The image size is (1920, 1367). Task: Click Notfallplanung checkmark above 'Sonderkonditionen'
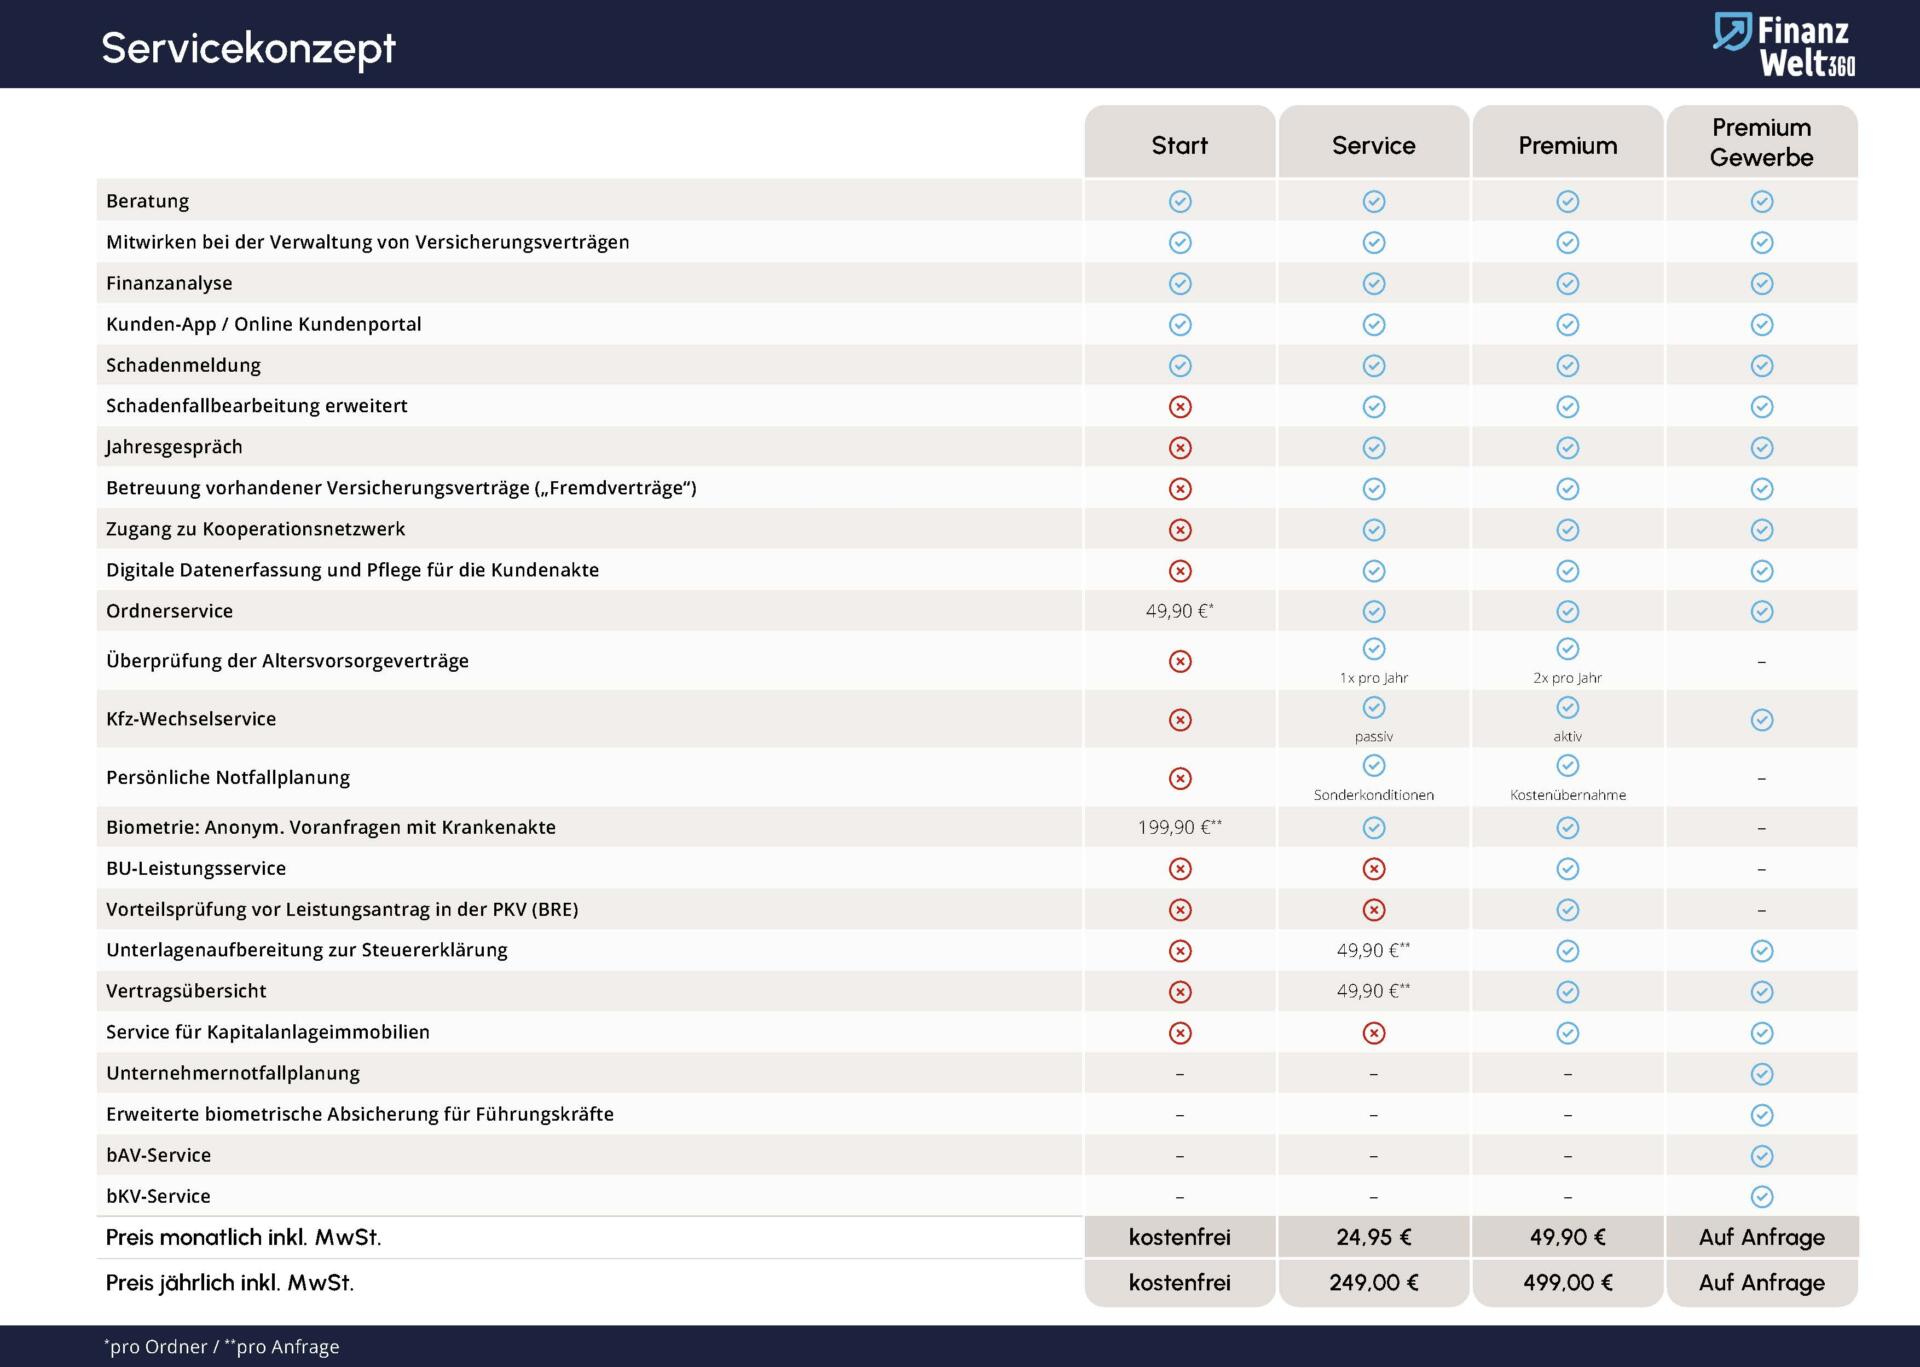[1374, 766]
